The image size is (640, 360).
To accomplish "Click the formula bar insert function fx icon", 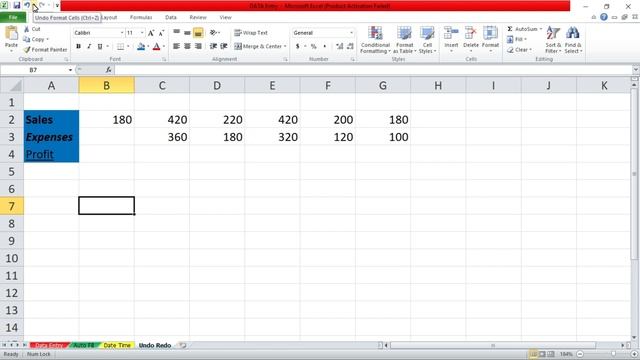I will tap(108, 70).
